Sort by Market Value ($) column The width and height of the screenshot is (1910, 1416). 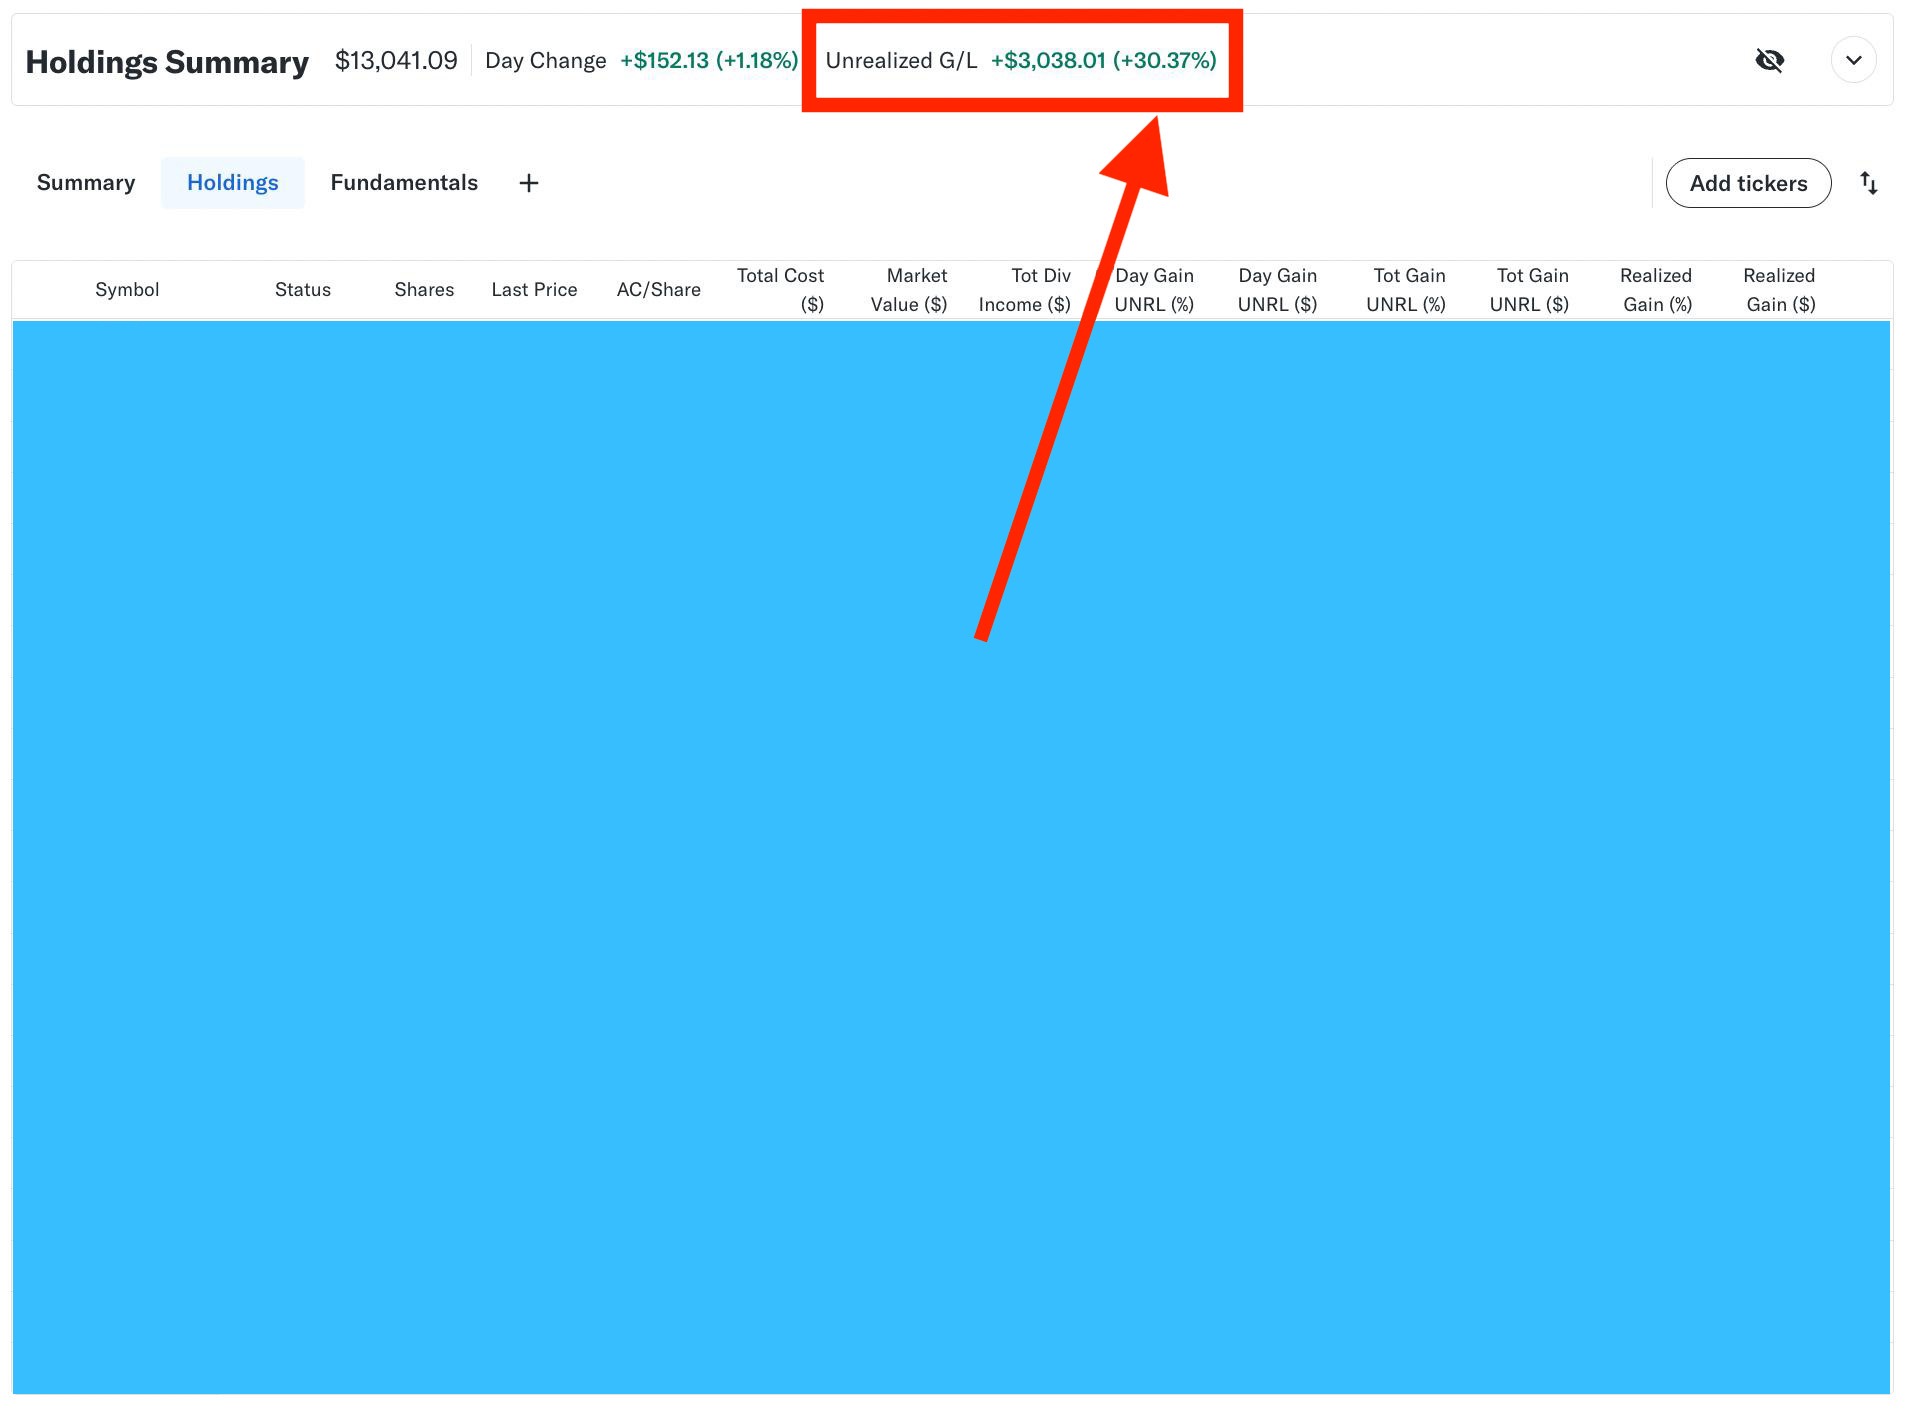(909, 290)
